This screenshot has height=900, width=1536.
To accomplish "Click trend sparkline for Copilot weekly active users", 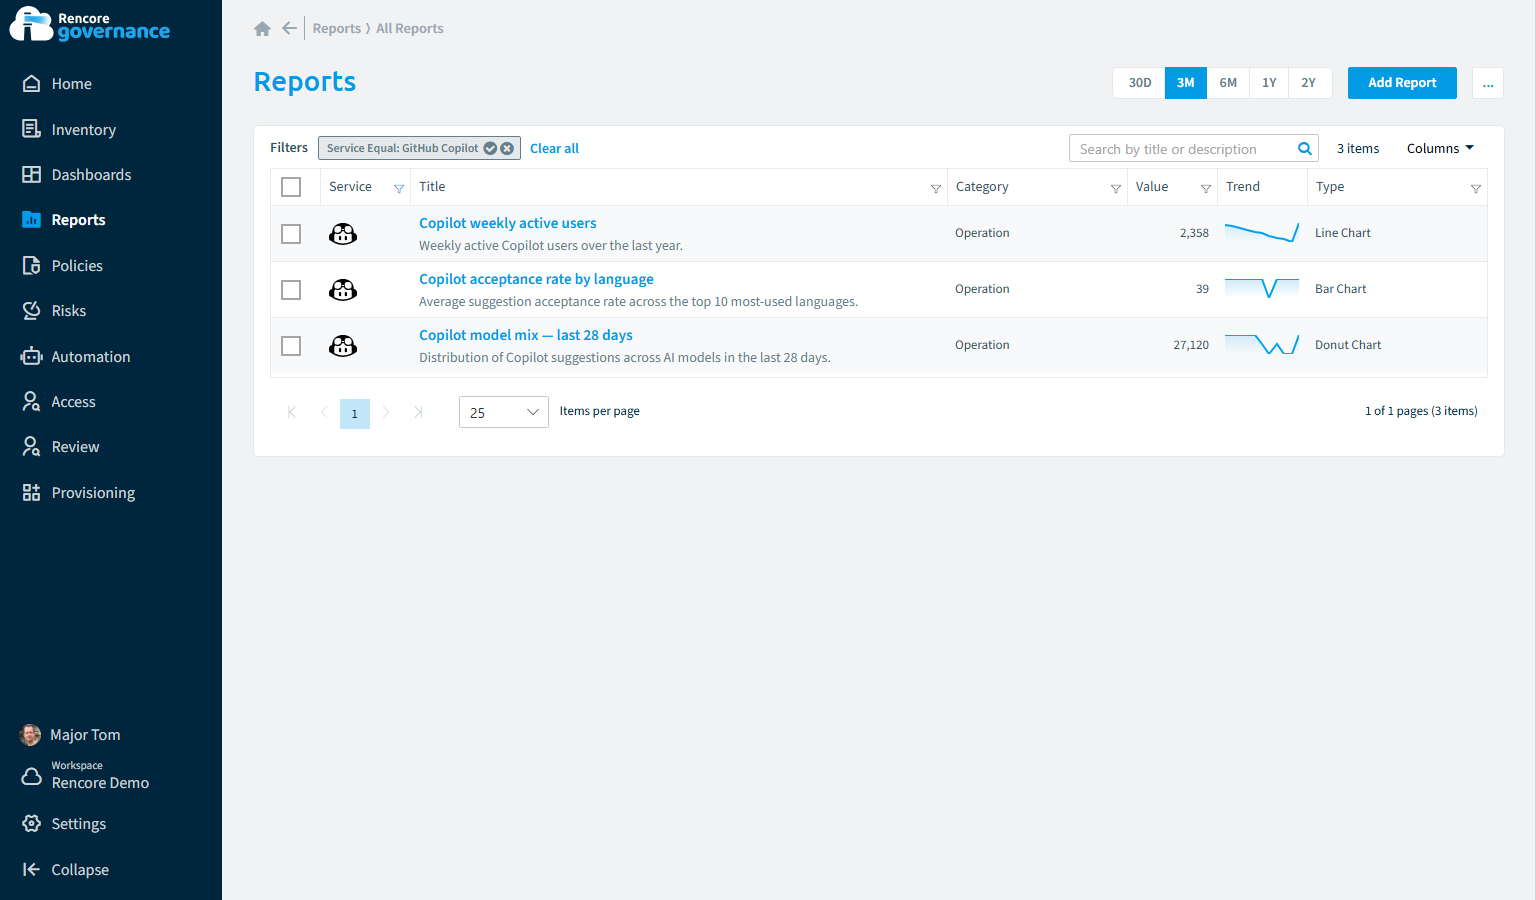I will 1262,233.
